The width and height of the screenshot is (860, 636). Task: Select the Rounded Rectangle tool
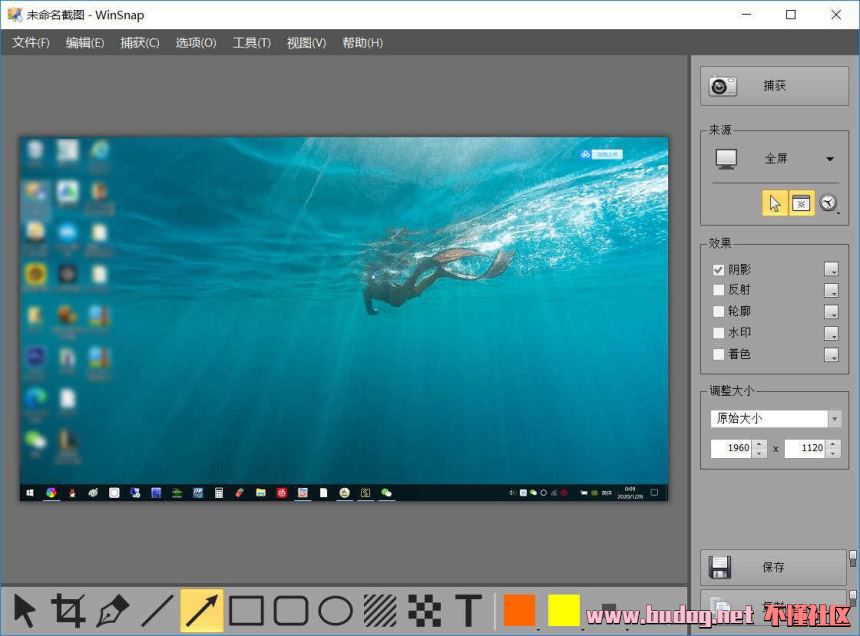click(291, 610)
